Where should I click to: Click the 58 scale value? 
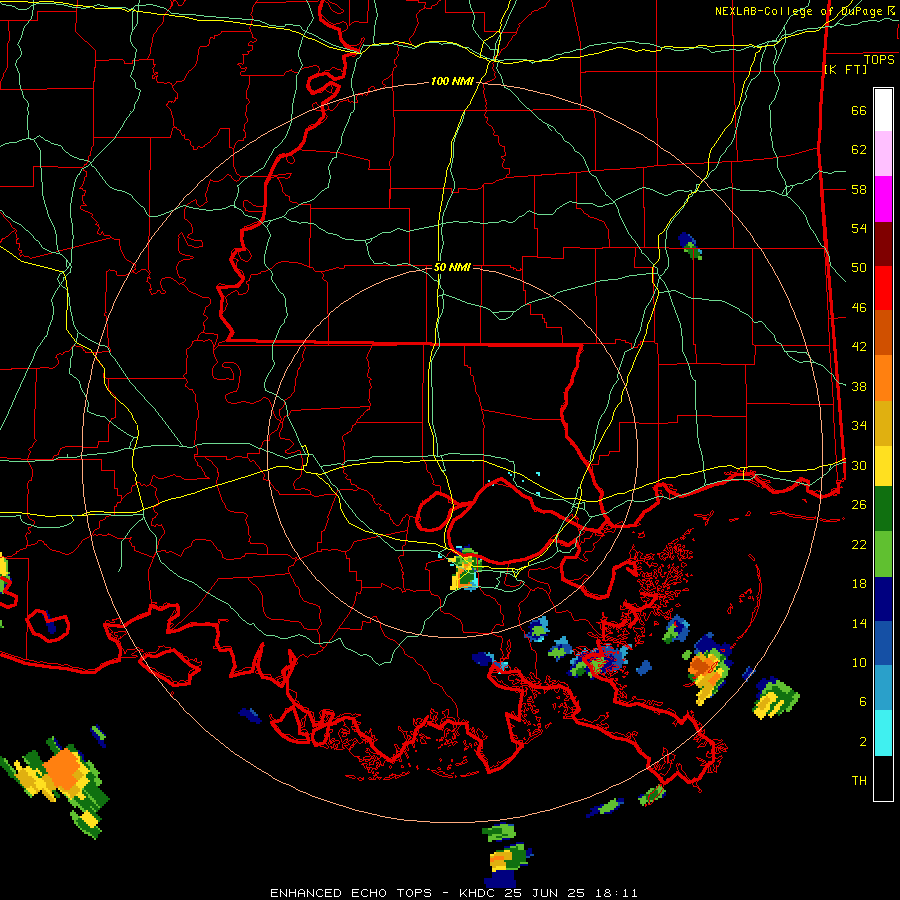[859, 189]
